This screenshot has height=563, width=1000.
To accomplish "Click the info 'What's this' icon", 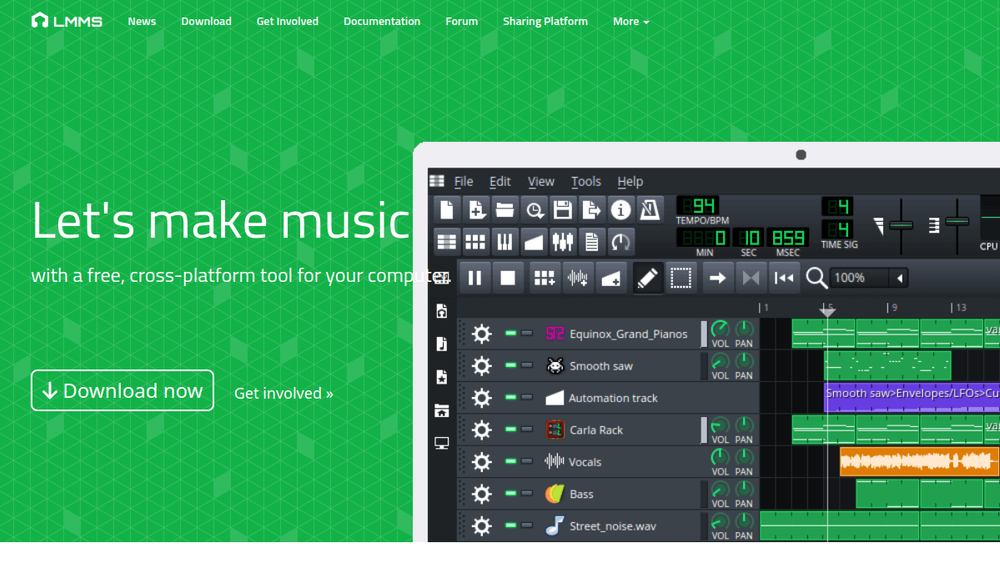I will pos(621,210).
